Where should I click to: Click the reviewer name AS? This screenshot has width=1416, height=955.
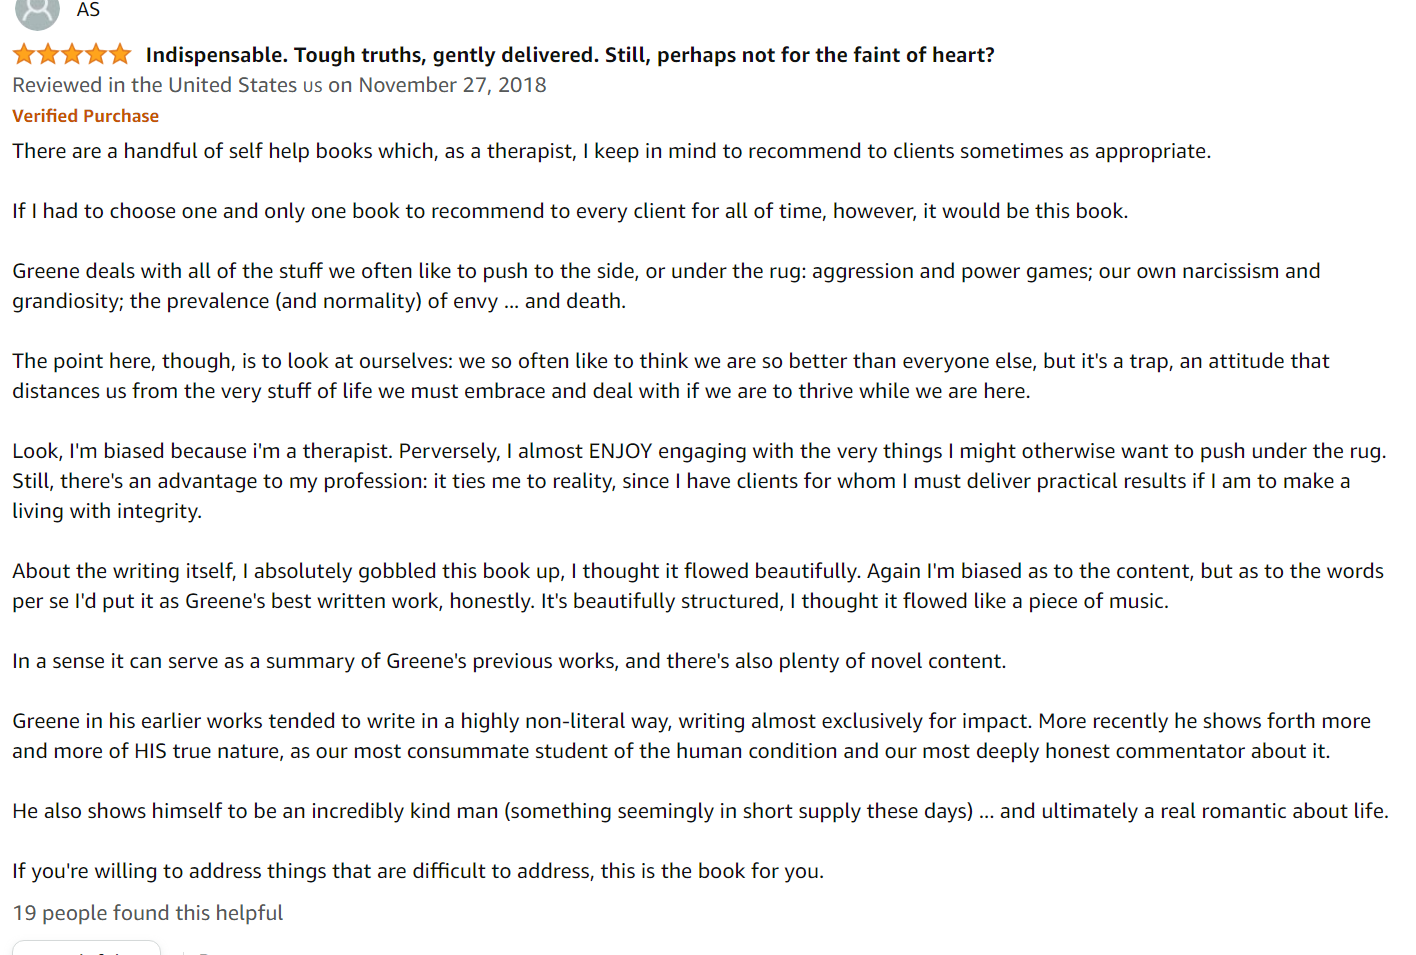point(88,10)
